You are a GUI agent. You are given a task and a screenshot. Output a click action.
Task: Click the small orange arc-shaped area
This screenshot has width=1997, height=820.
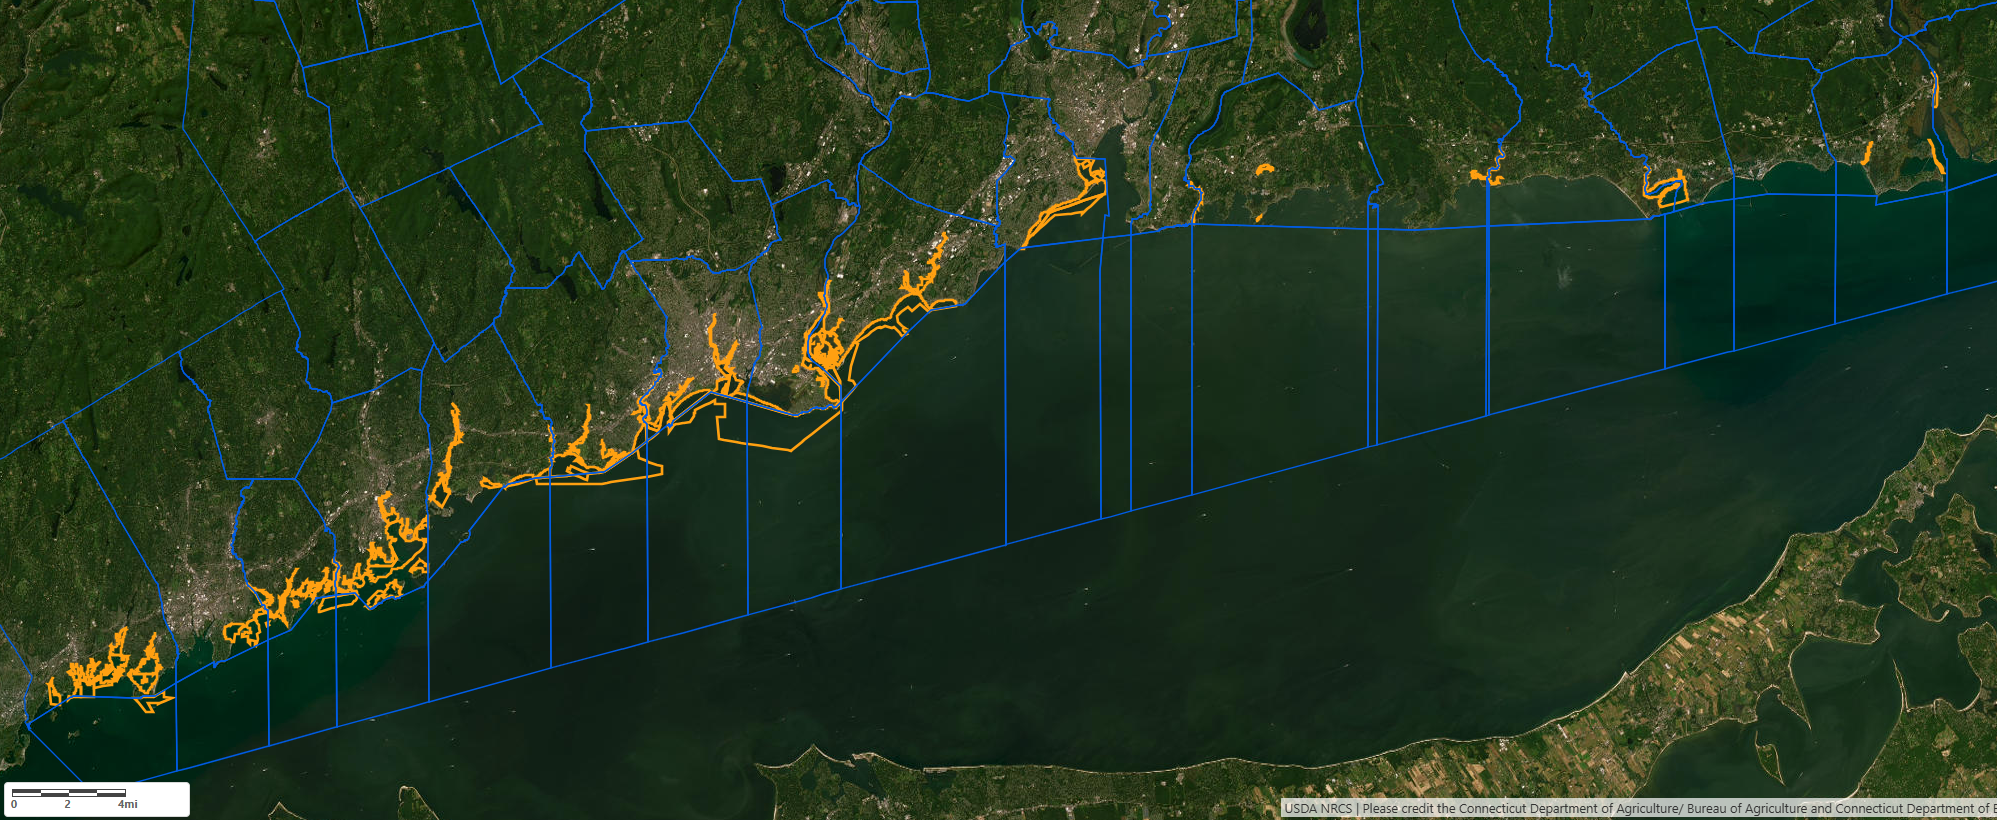tap(1264, 168)
